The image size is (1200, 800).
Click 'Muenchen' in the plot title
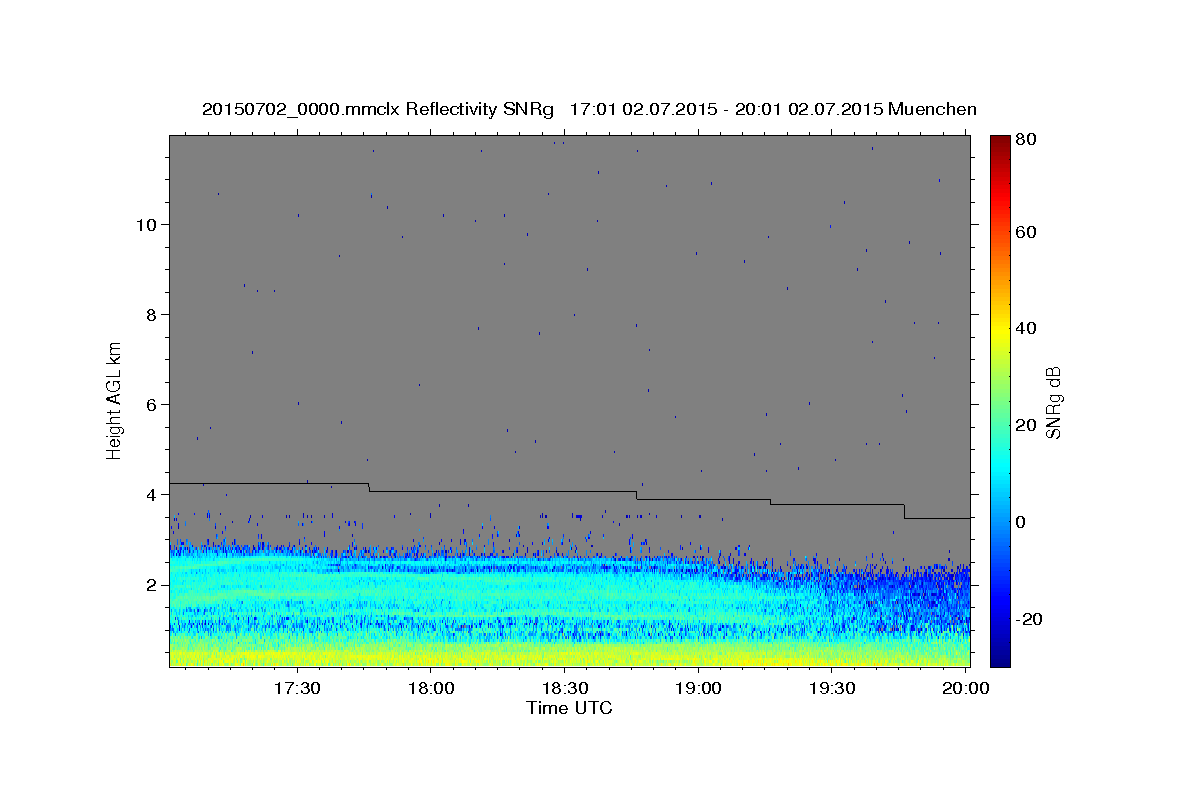933,109
